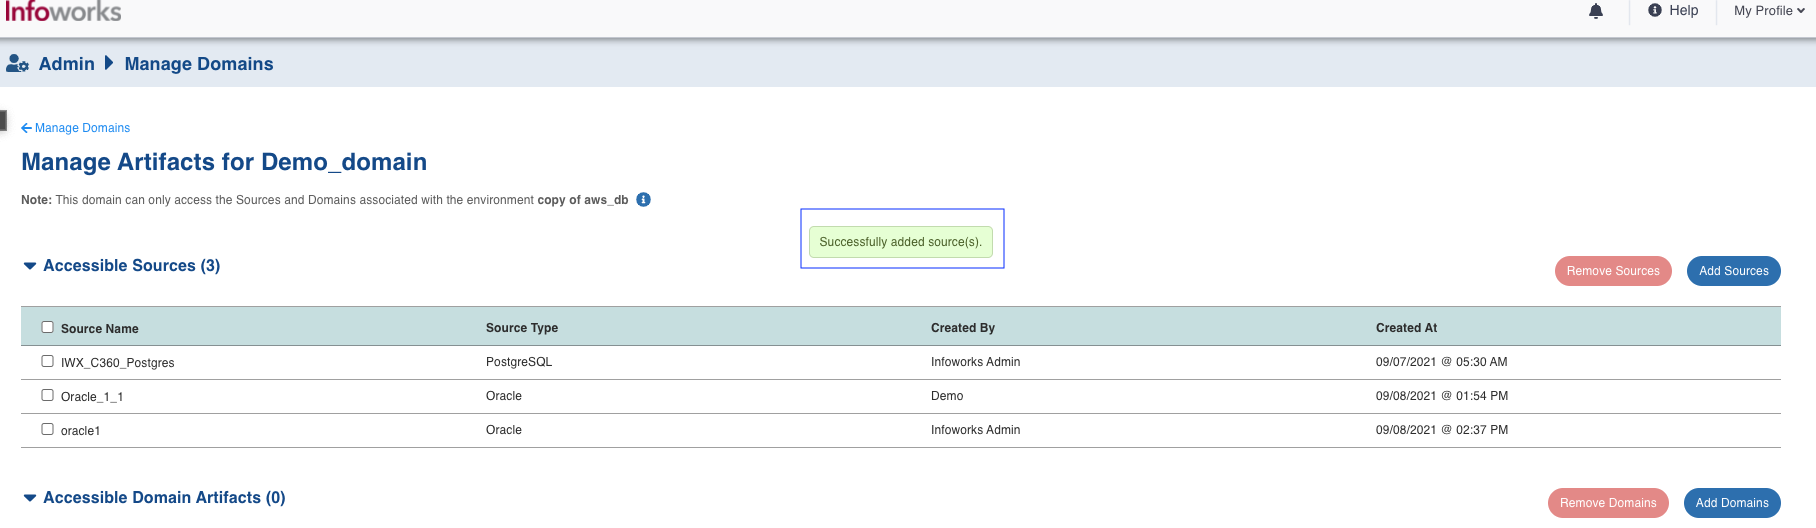Go to Admin in the breadcrumb
Viewport: 1816px width, 528px height.
point(66,64)
